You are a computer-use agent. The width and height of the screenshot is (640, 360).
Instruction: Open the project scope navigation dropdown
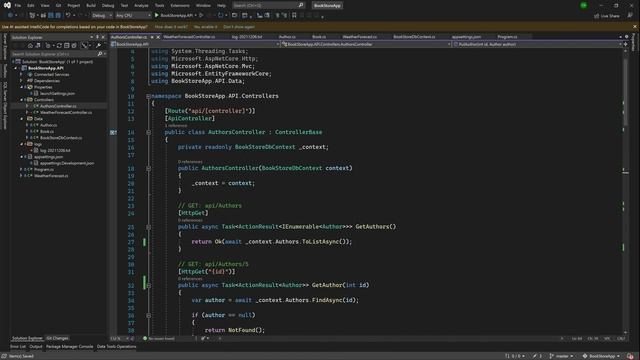tap(195, 44)
